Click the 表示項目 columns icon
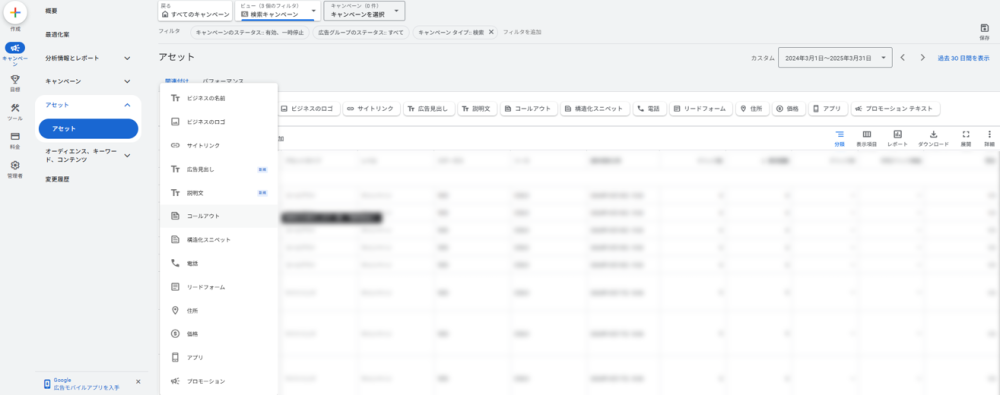Image resolution: width=1000 pixels, height=395 pixels. pos(867,134)
